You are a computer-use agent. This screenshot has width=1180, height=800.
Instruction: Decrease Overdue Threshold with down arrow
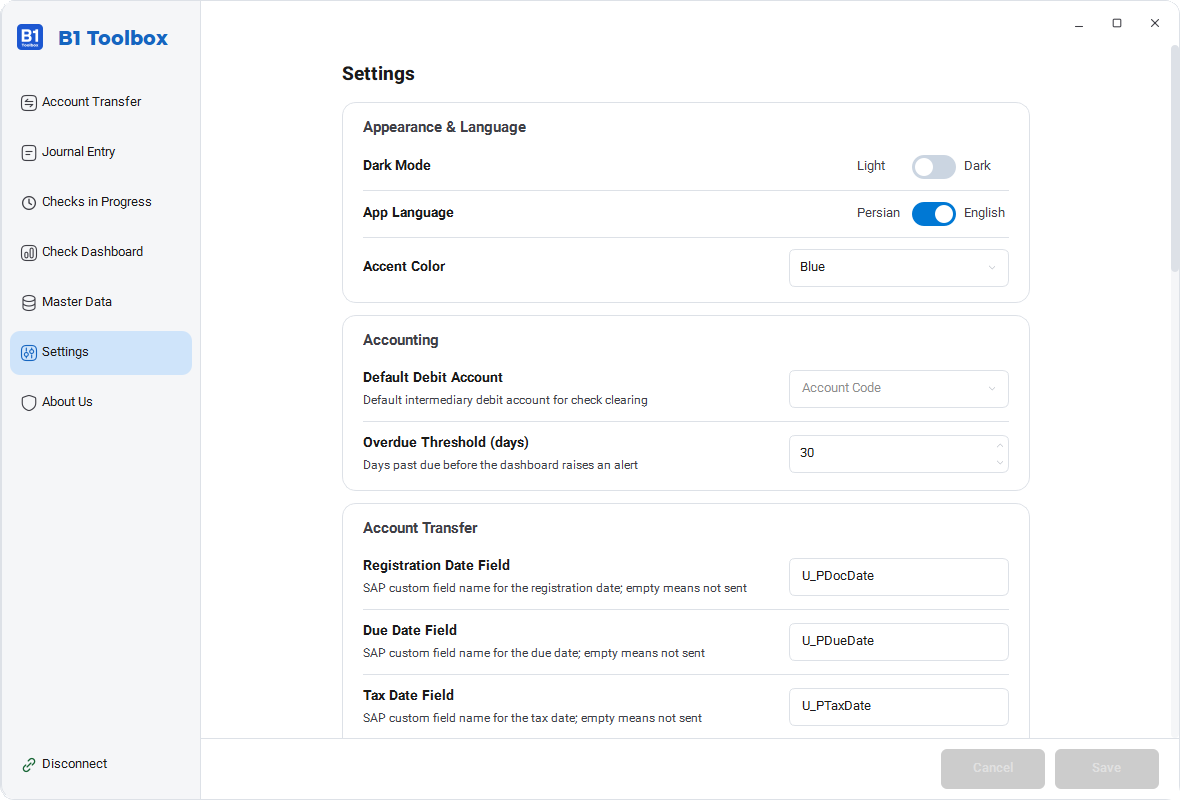point(999,462)
